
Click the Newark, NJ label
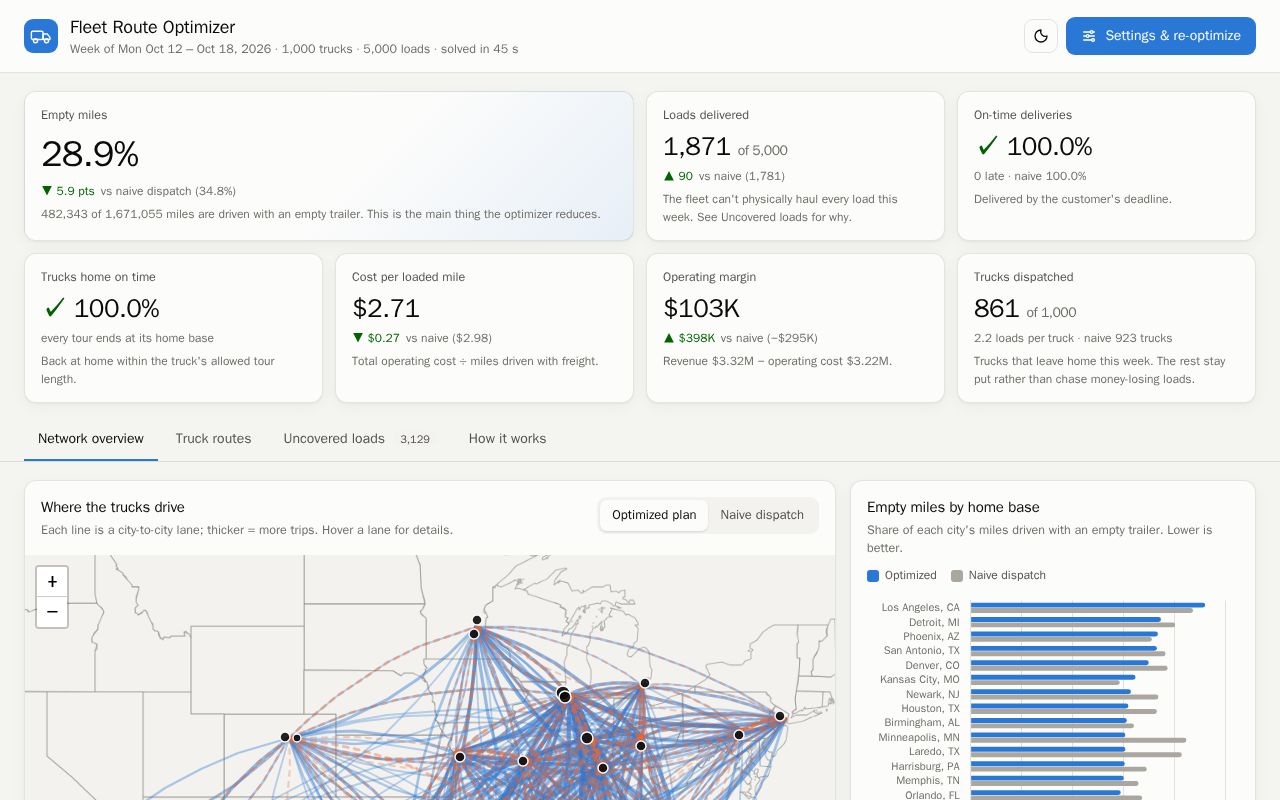click(x=932, y=694)
